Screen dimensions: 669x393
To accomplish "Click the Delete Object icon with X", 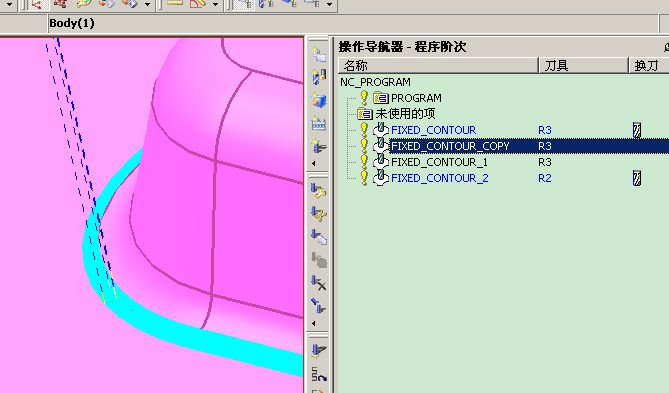I will point(318,282).
